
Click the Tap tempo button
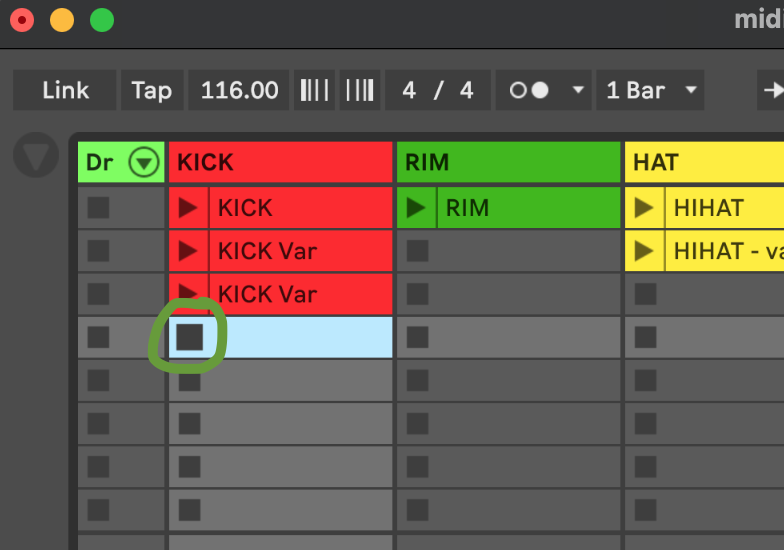(152, 91)
